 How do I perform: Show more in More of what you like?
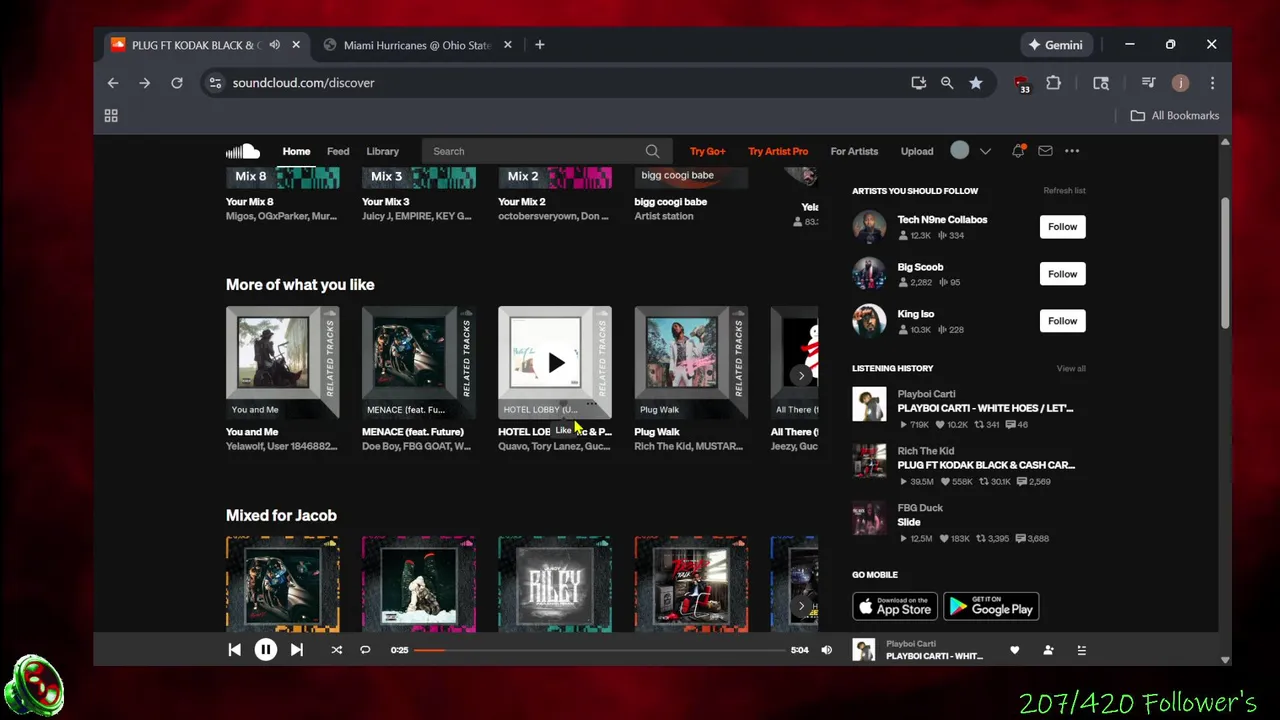[801, 375]
